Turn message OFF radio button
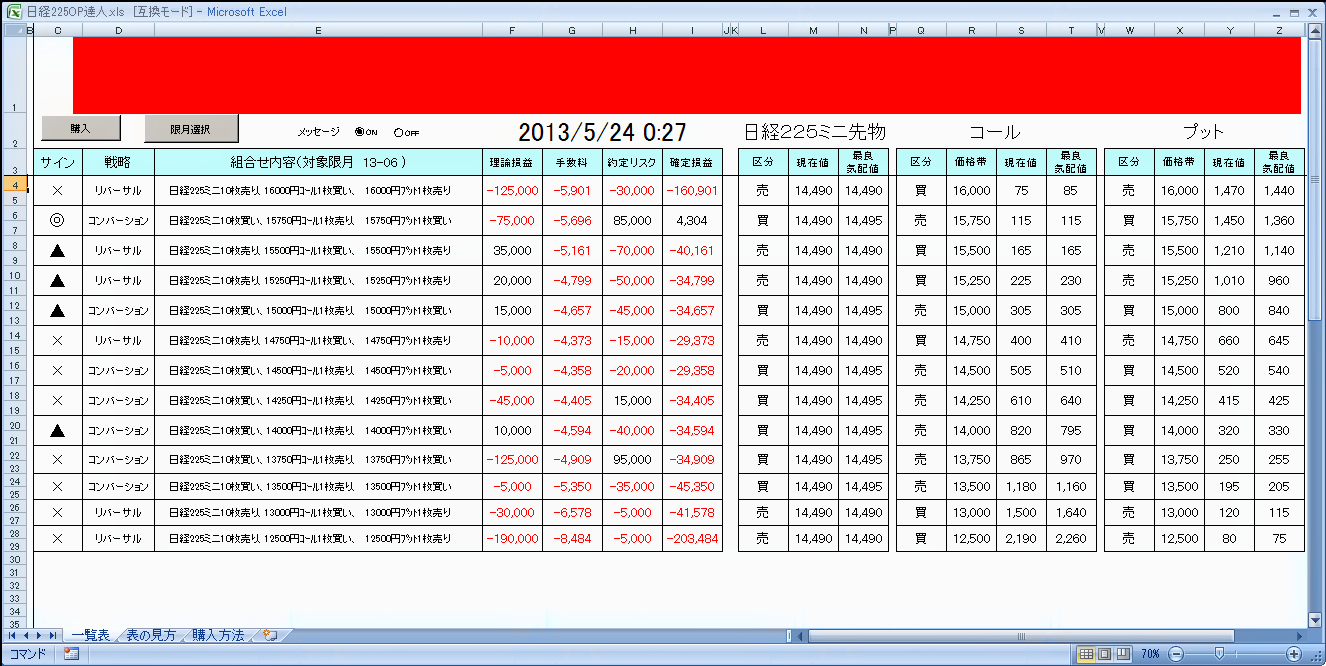This screenshot has width=1326, height=666. 400,131
